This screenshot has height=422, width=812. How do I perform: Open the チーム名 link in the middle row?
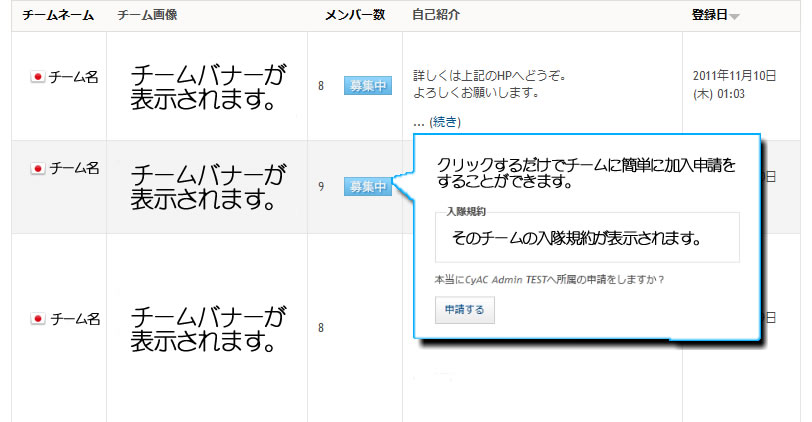tap(74, 169)
